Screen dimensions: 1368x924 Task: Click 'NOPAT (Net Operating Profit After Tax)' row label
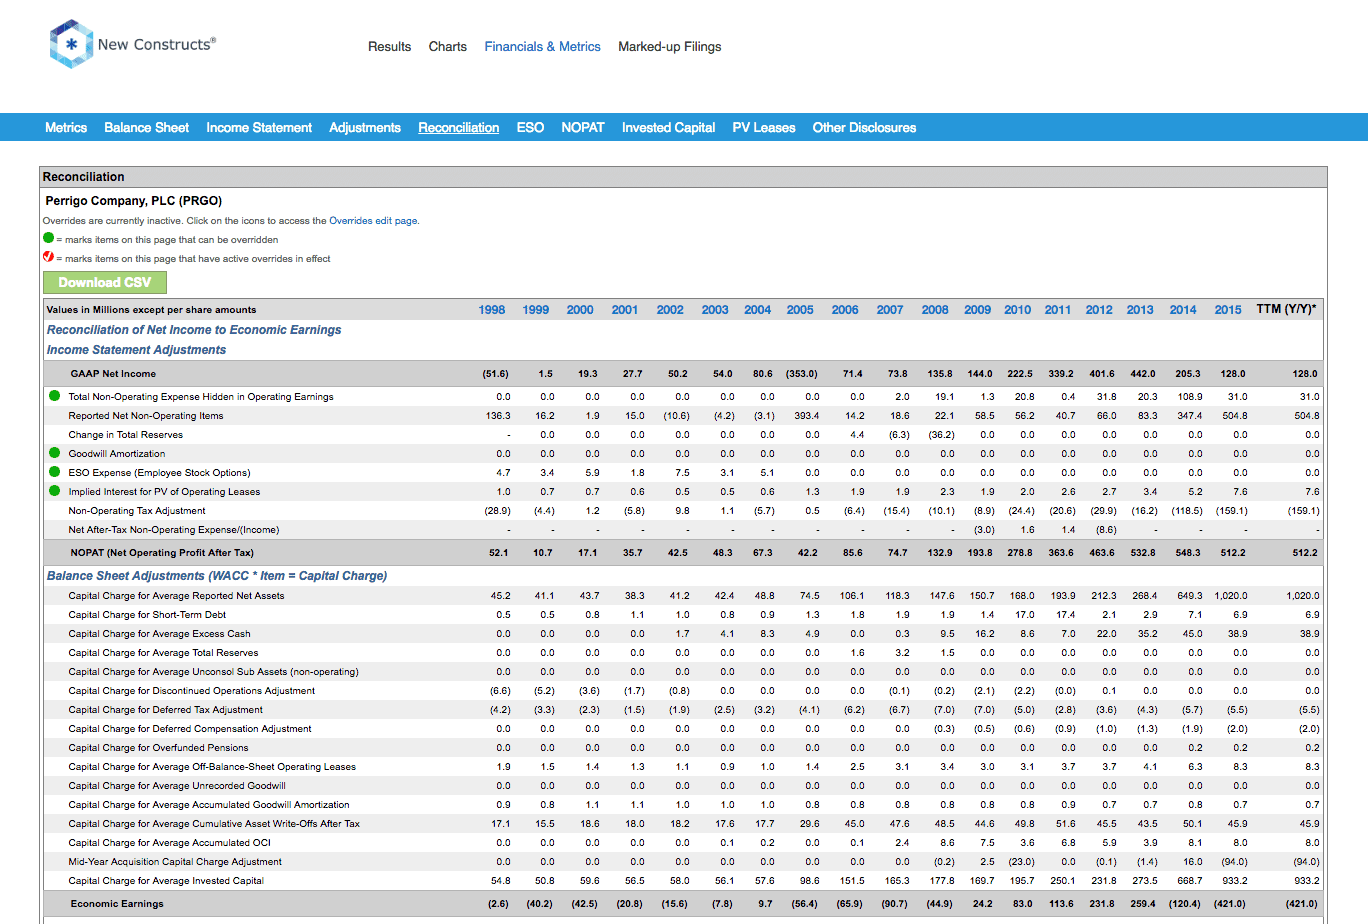(162, 553)
